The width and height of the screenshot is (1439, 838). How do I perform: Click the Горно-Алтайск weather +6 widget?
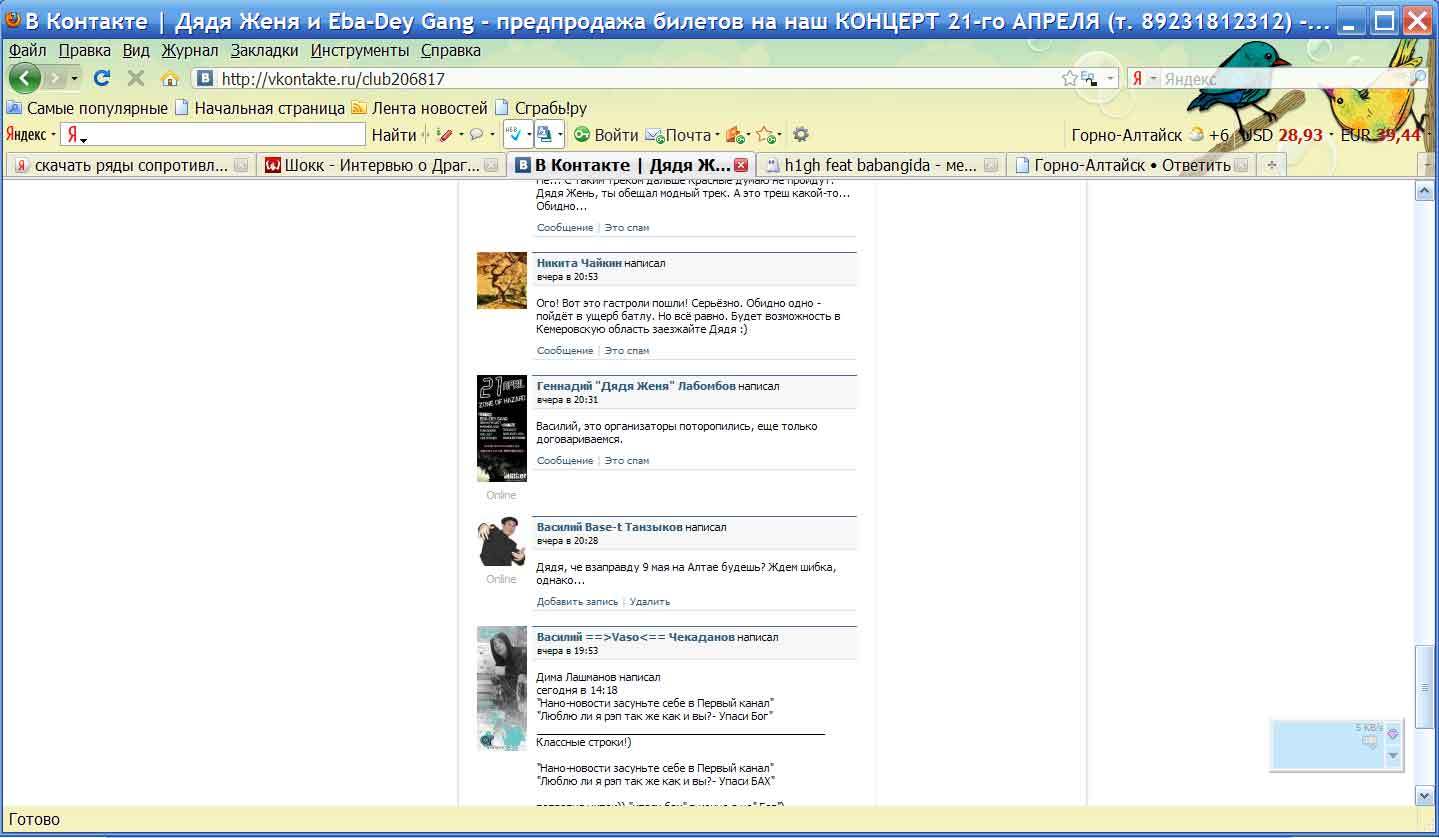(x=1150, y=135)
